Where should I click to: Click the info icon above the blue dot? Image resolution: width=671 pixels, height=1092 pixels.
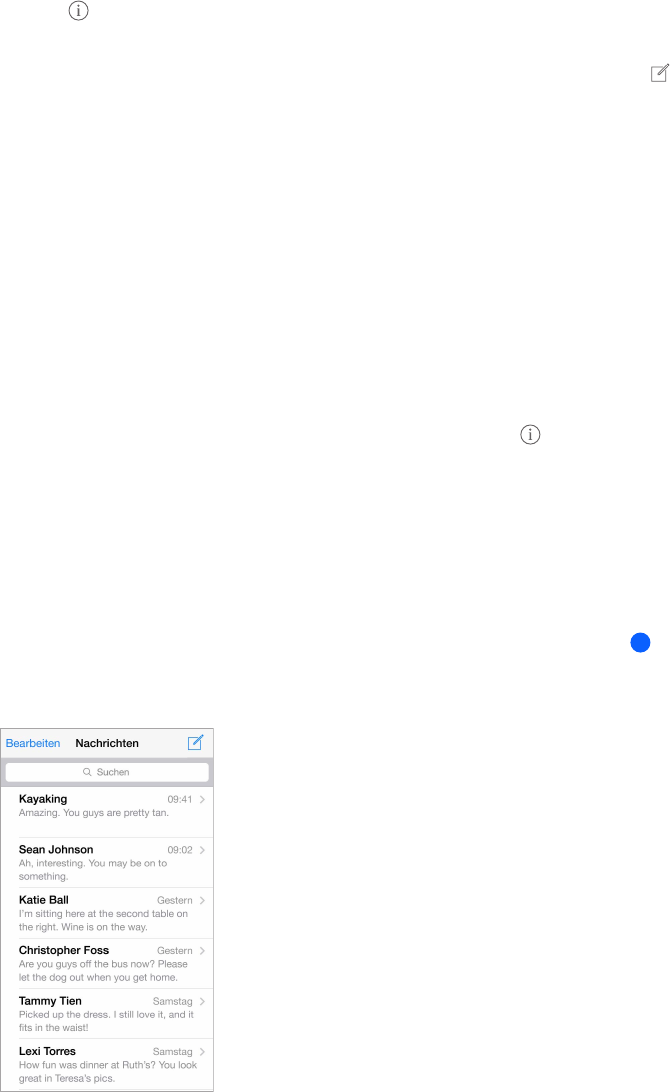pos(530,435)
